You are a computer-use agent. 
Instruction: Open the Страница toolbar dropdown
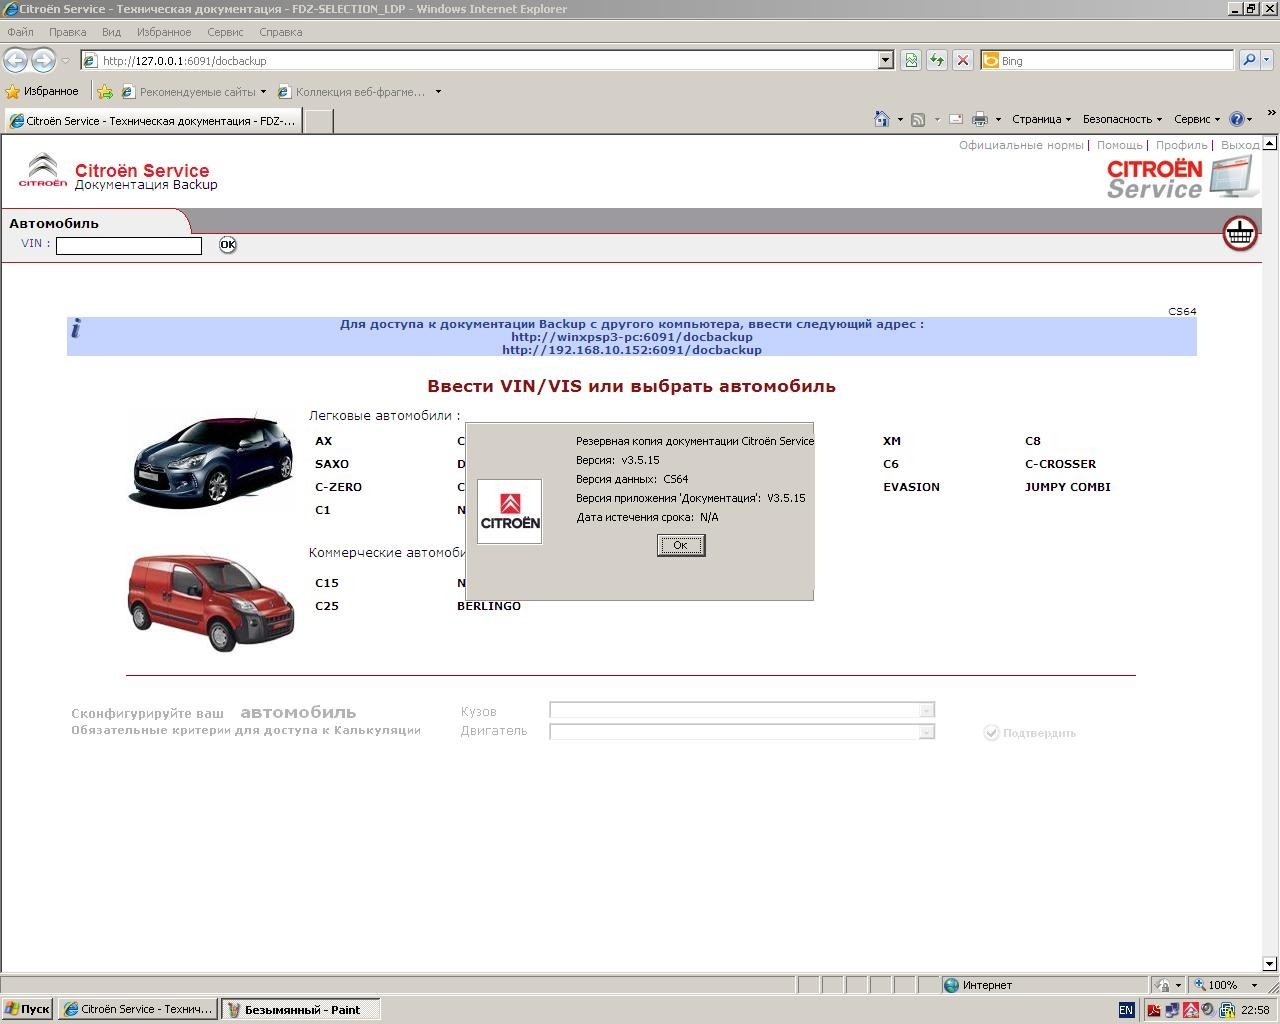point(1041,119)
